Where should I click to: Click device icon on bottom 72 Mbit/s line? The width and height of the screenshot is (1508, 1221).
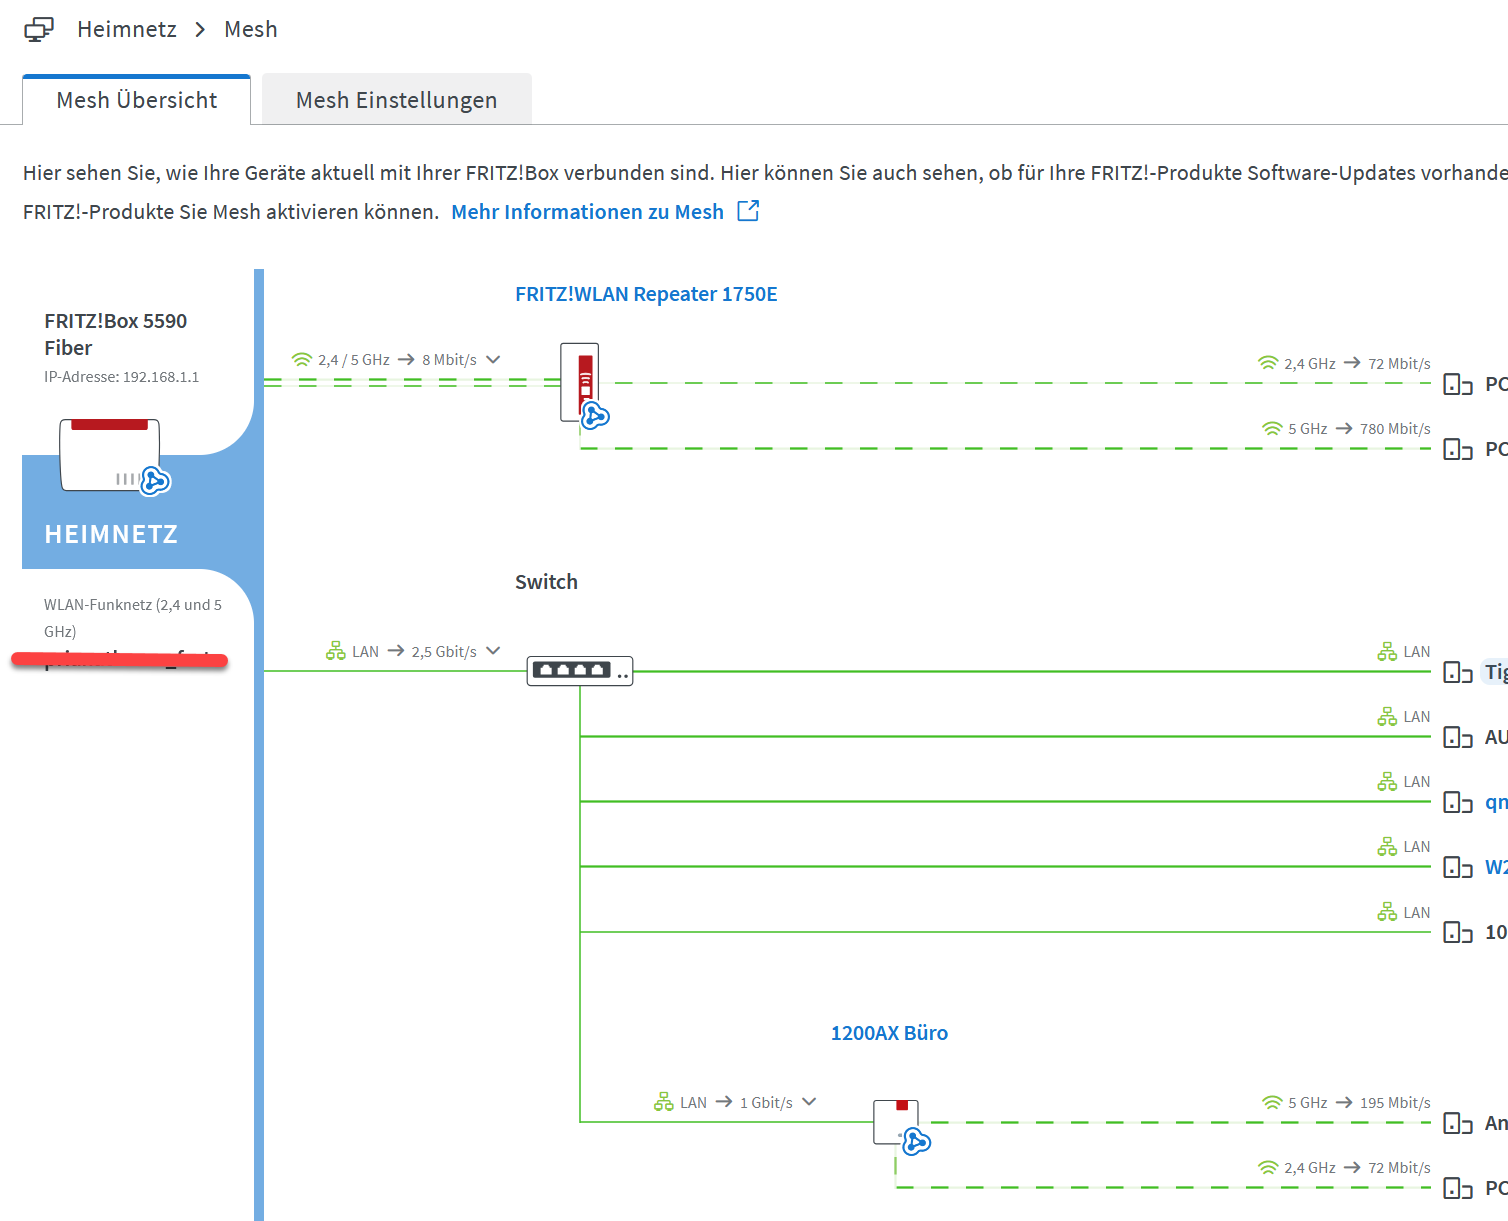[x=1458, y=1188]
